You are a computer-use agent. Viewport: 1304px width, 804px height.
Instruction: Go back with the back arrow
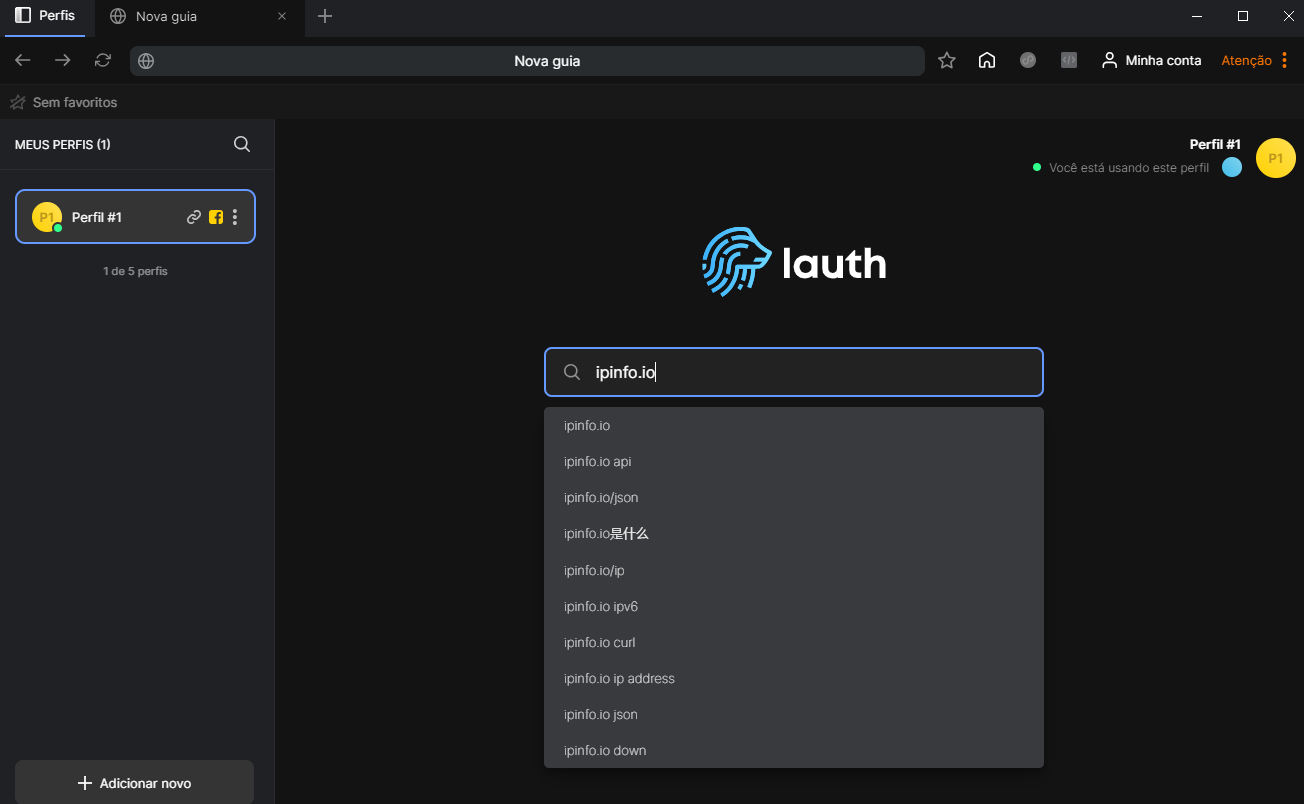(22, 61)
